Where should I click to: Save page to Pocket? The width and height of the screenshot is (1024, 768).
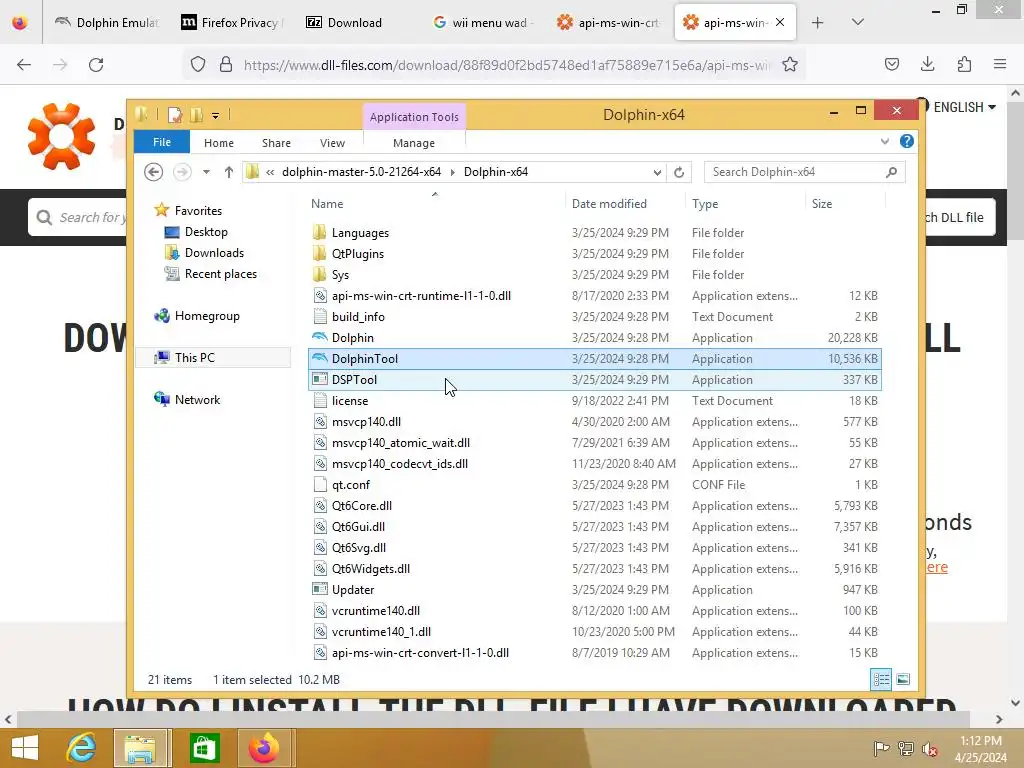tap(891, 64)
